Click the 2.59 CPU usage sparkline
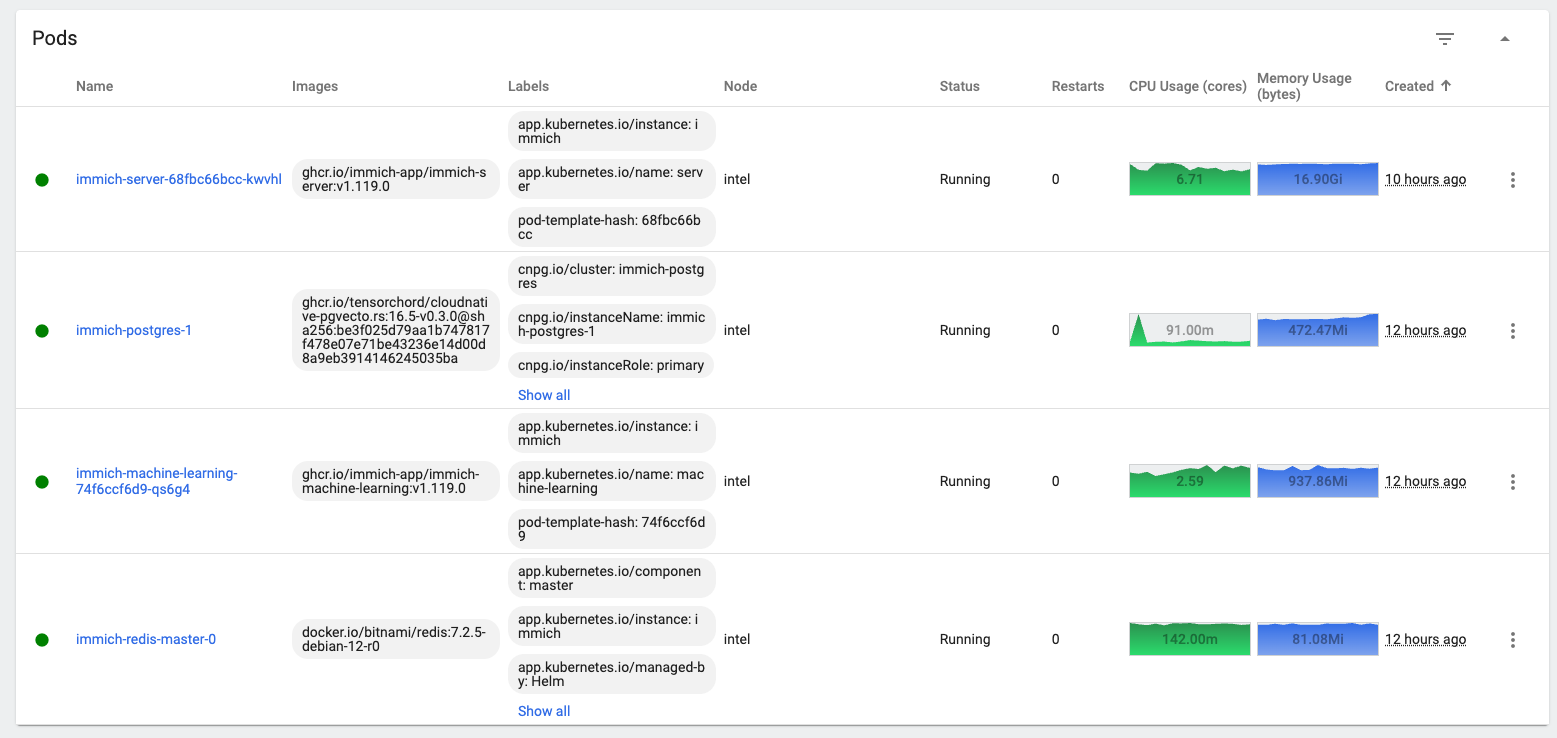 tap(1190, 481)
